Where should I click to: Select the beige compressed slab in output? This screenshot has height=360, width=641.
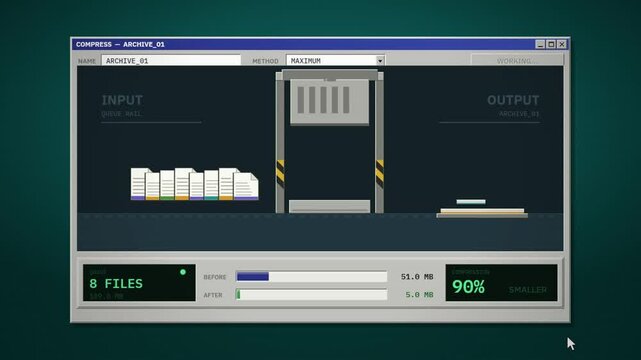click(482, 211)
